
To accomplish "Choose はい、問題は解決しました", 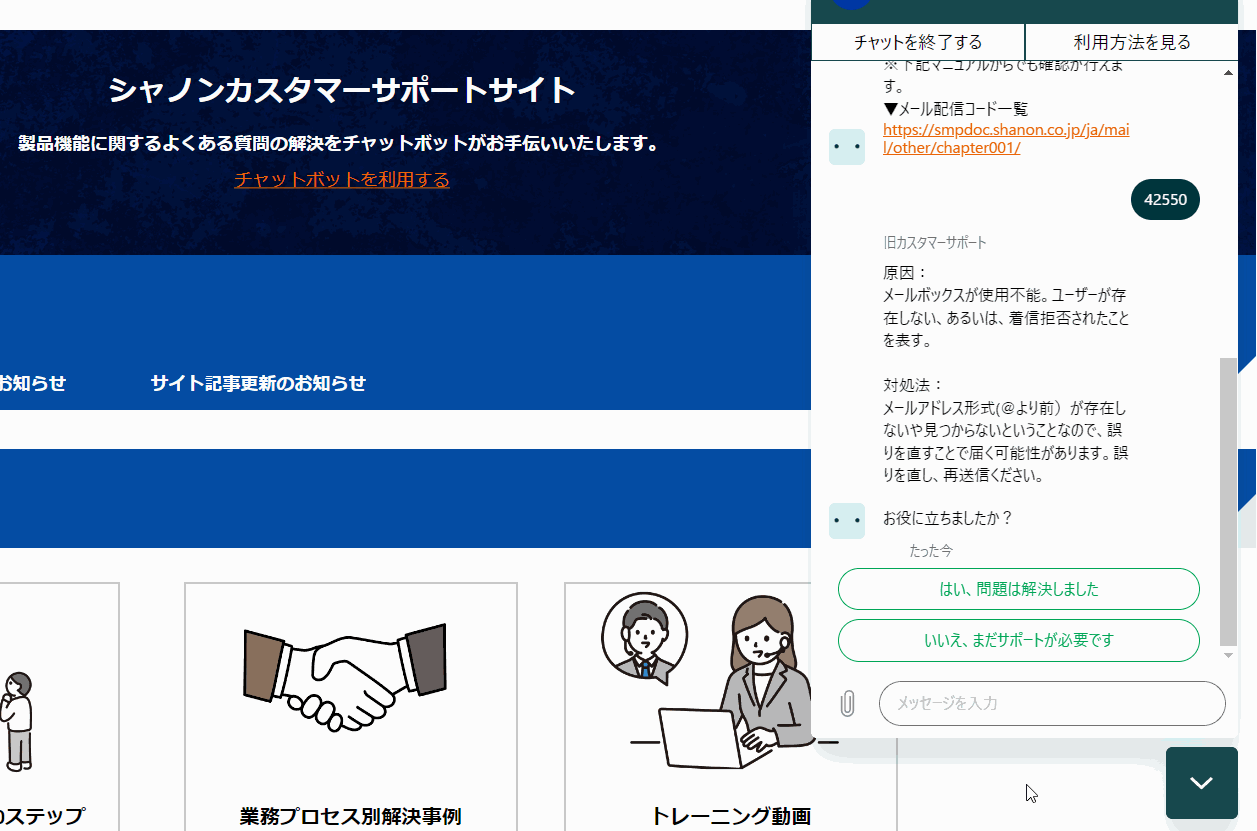I will (x=1018, y=589).
